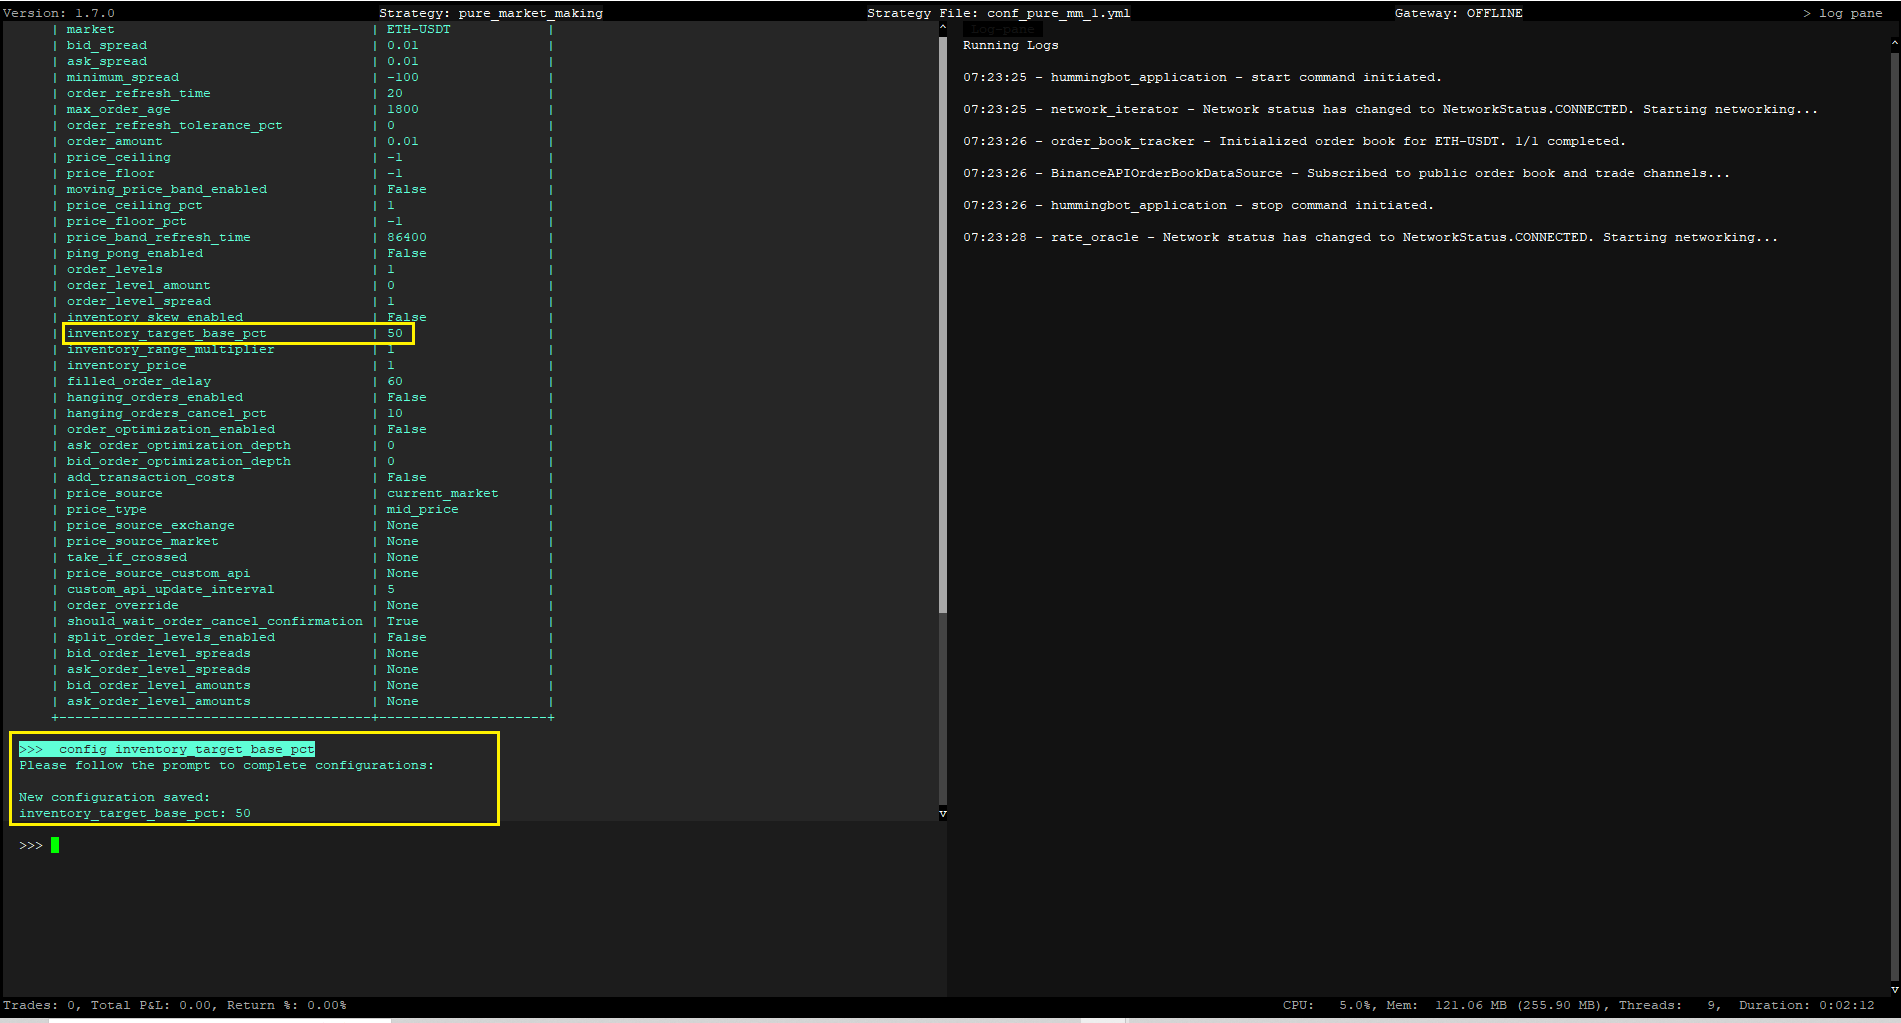Open the price_type mid_price selector

[422, 508]
